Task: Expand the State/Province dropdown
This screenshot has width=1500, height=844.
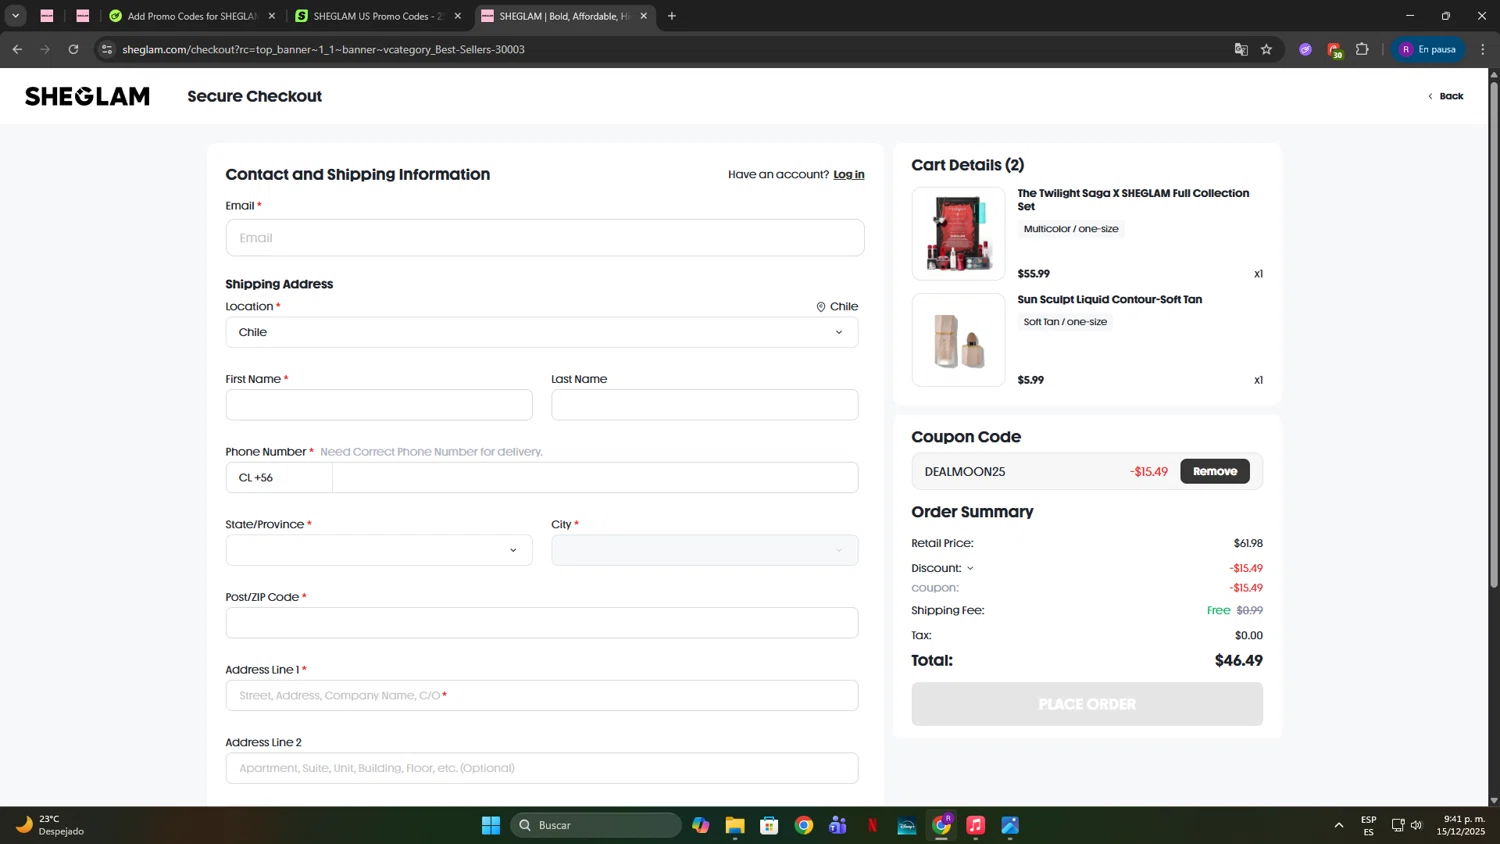Action: 379,550
